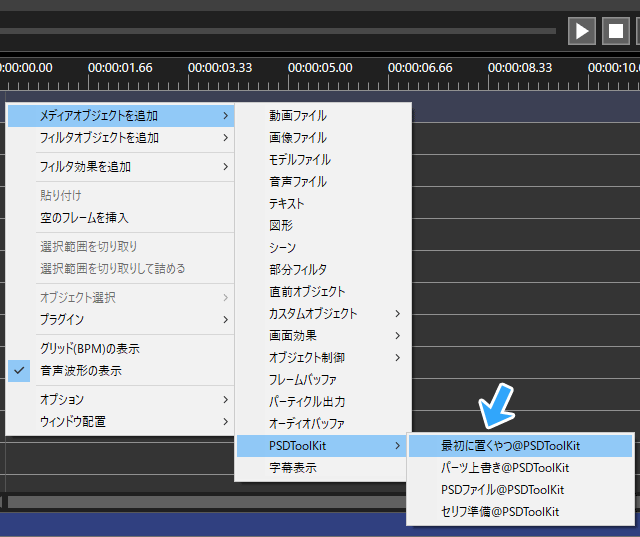Click the Play button
The height and width of the screenshot is (537, 640).
point(581,31)
